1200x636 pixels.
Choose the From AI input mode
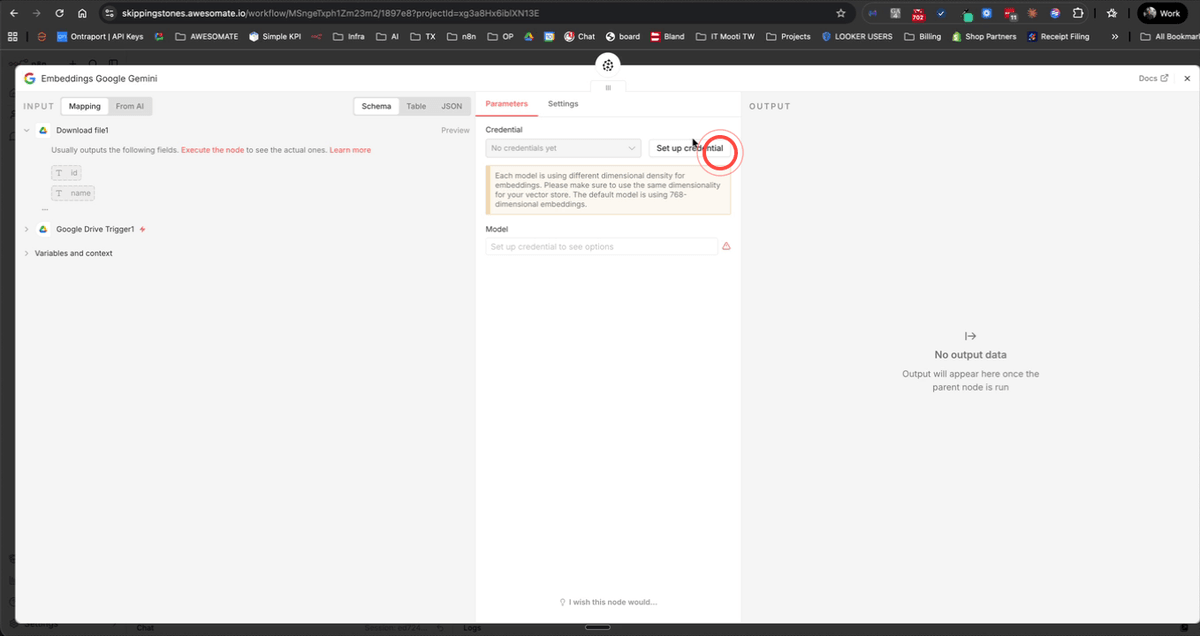130,106
